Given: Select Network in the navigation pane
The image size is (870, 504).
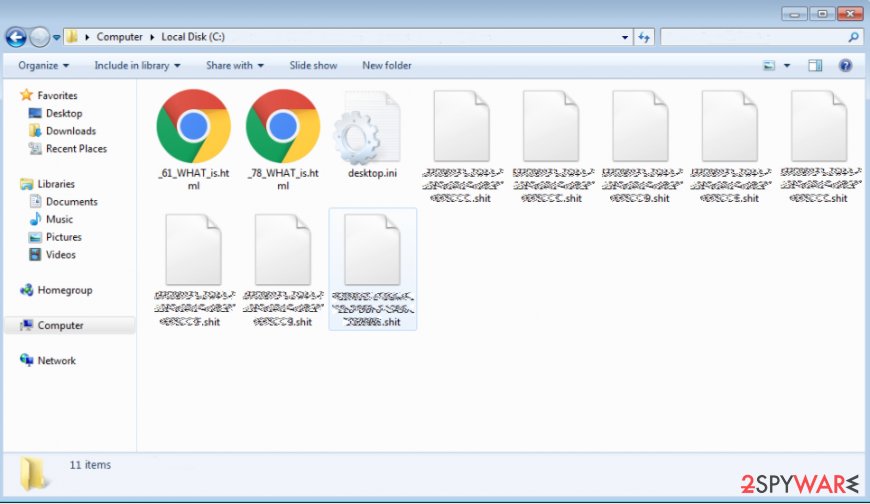Looking at the screenshot, I should [57, 361].
